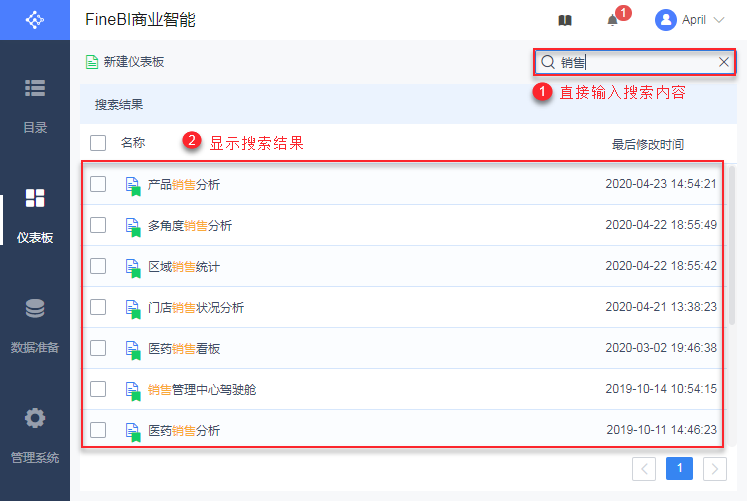Screen dimensions: 747x501
Task: Click the 销售管理中心驾驶舱 dashboard icon
Action: pyautogui.click(x=132, y=390)
